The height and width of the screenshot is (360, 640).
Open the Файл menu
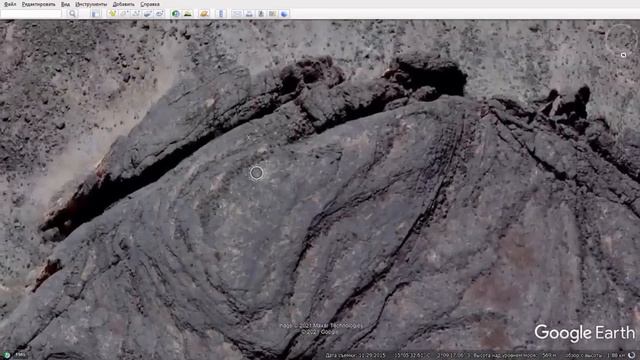[10, 4]
